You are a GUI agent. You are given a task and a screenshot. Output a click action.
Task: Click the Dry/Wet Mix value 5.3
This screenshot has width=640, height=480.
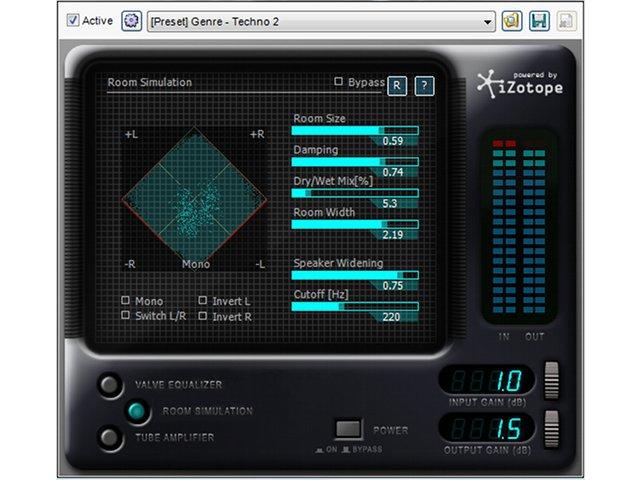pyautogui.click(x=389, y=203)
